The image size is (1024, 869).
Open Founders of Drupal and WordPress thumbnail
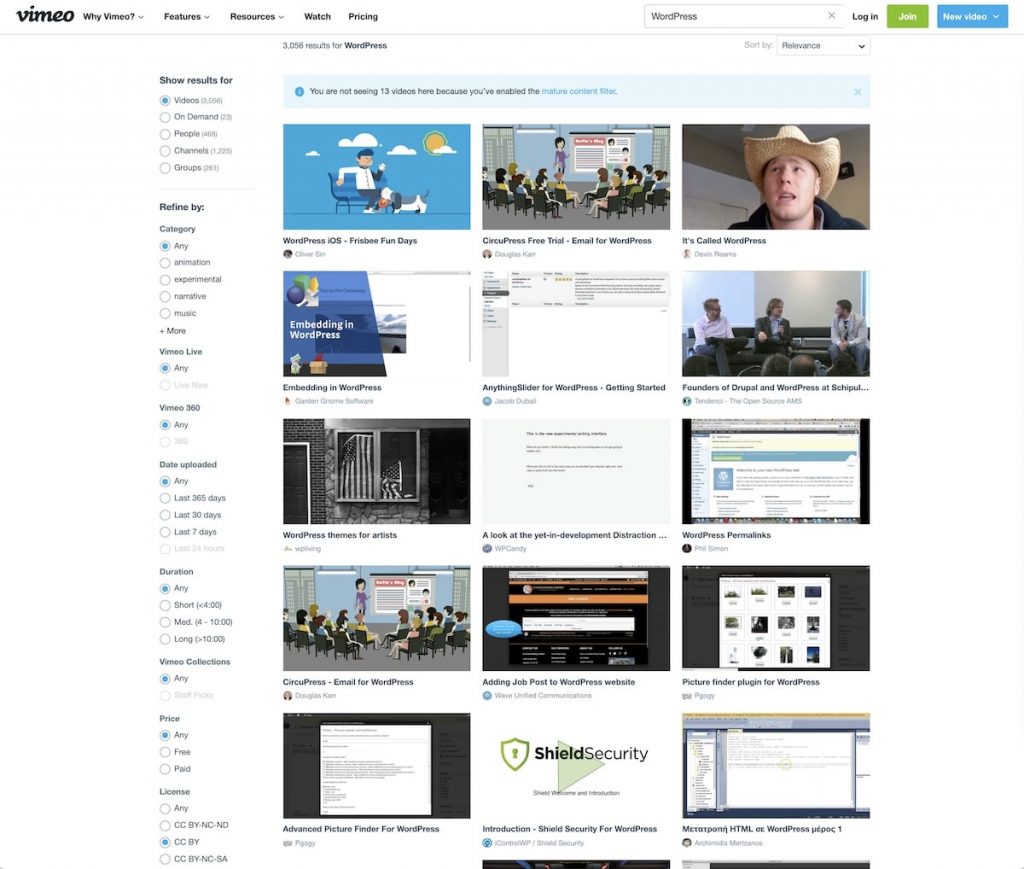point(776,324)
